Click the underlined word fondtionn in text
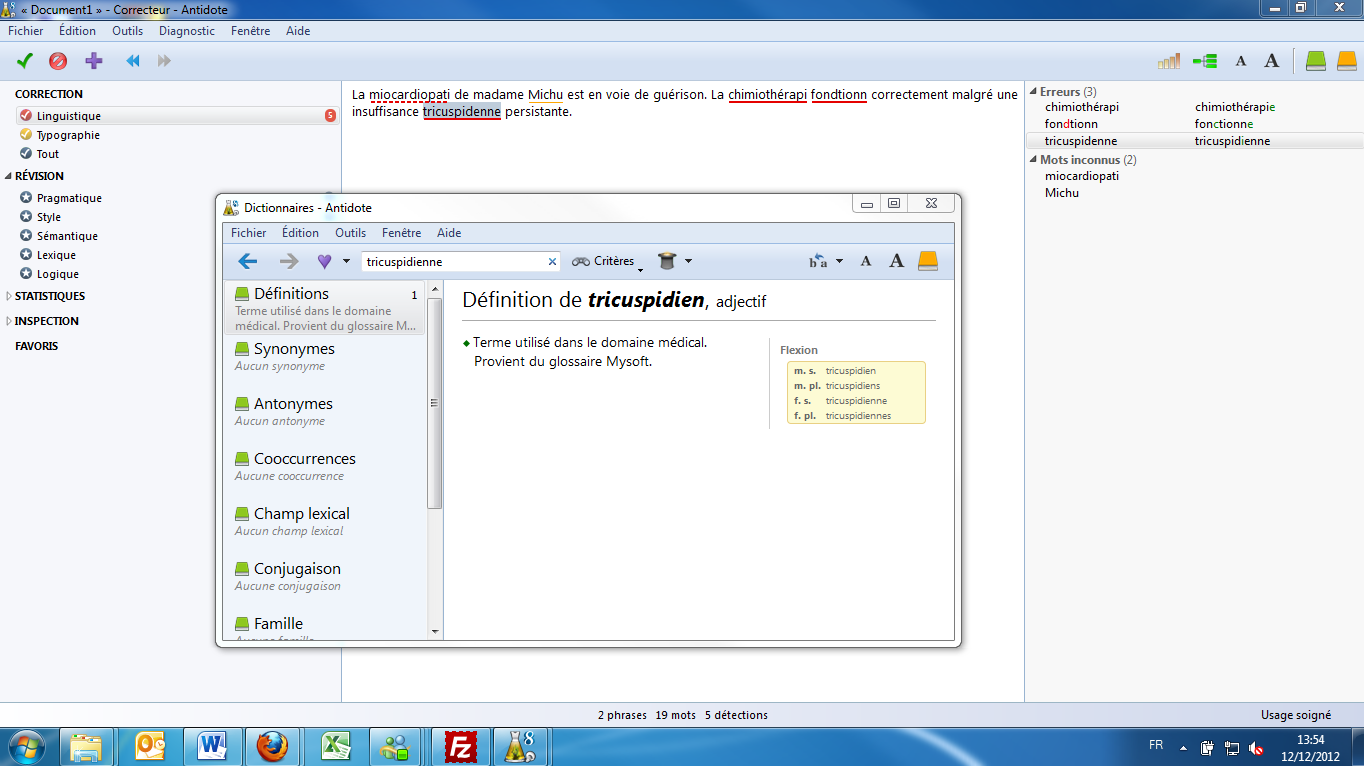This screenshot has height=766, width=1364. (x=839, y=95)
